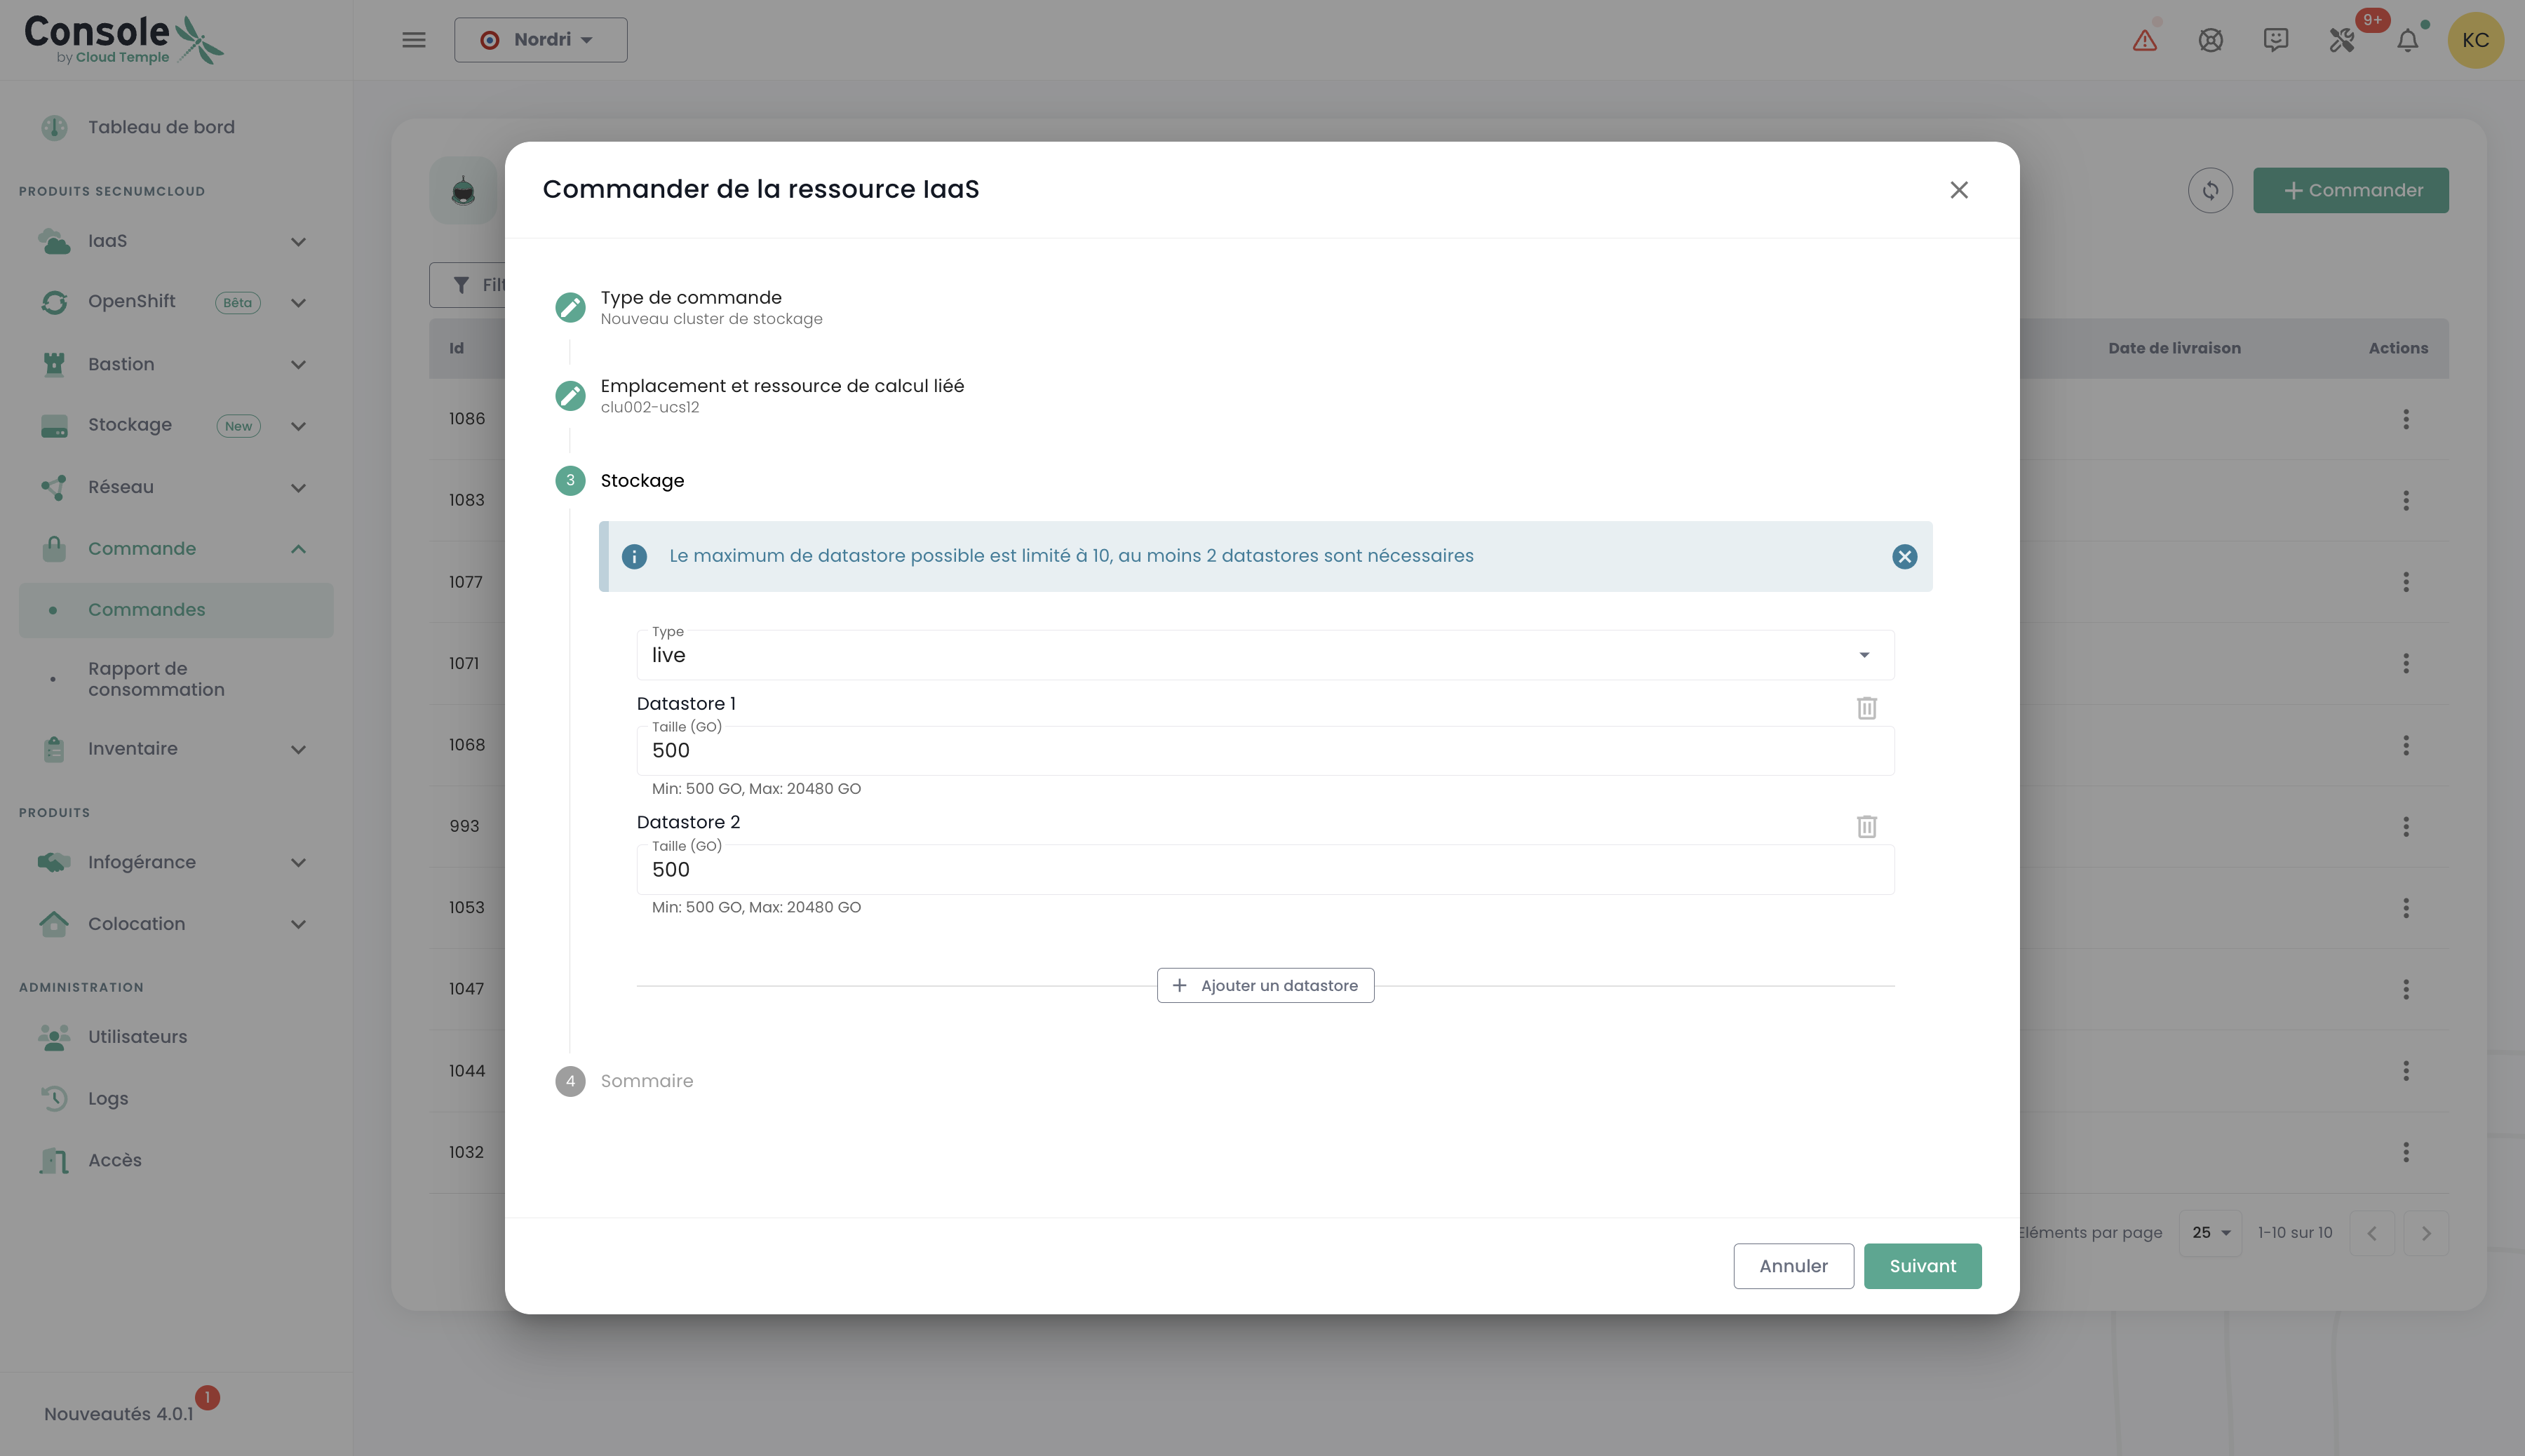Click the Annuler button
The height and width of the screenshot is (1456, 2525).
[1792, 1266]
